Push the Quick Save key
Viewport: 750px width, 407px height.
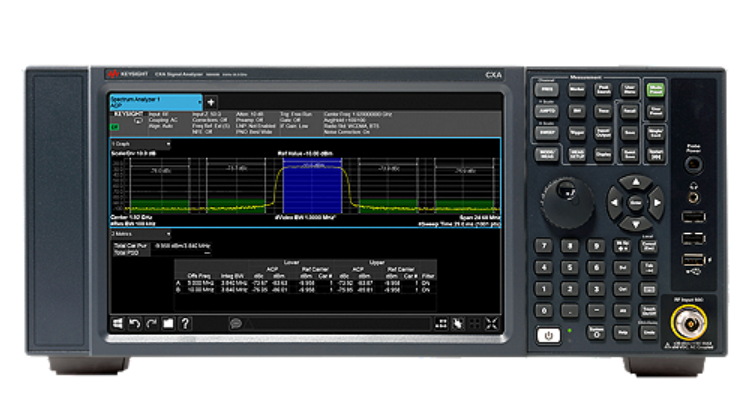[629, 154]
